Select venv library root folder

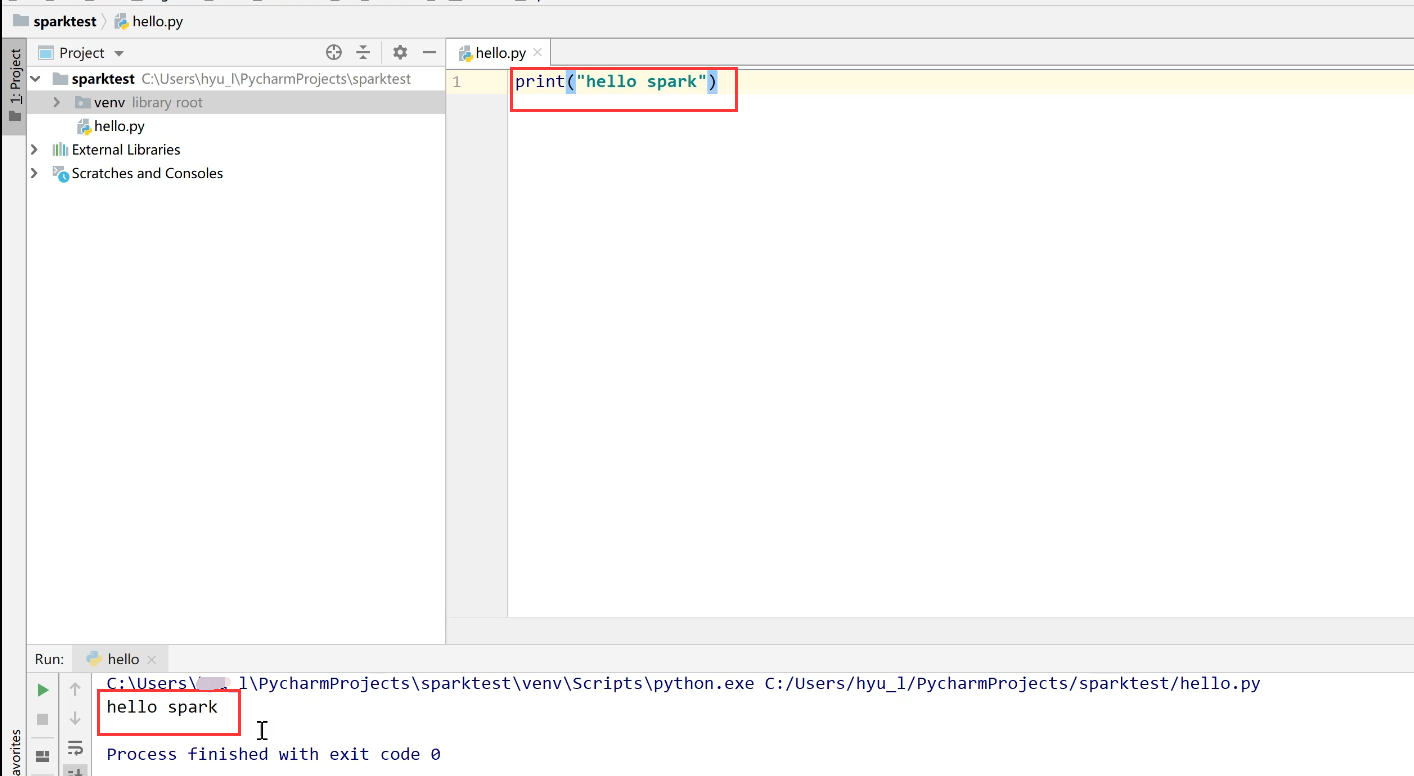pos(236,102)
